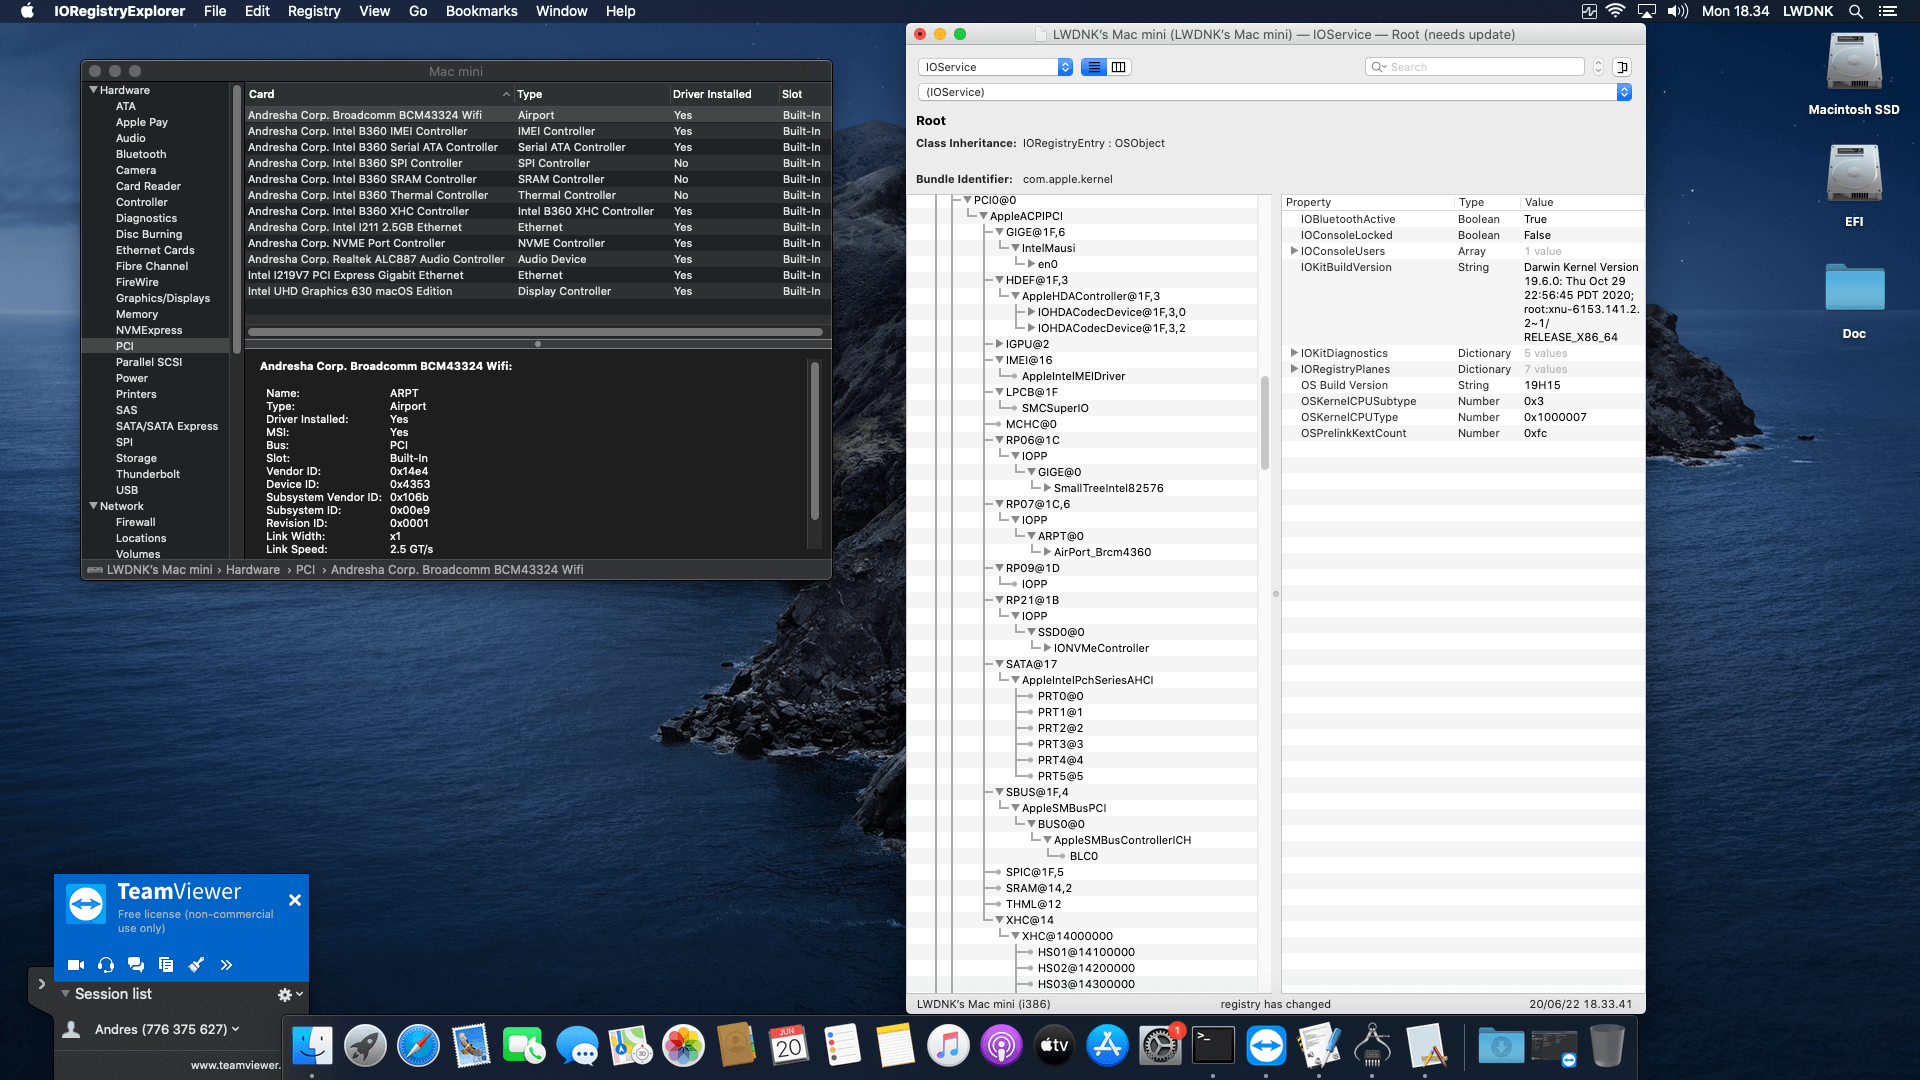1920x1080 pixels.
Task: Switch IORegistryExplorer to column browser view
Action: pos(1119,67)
